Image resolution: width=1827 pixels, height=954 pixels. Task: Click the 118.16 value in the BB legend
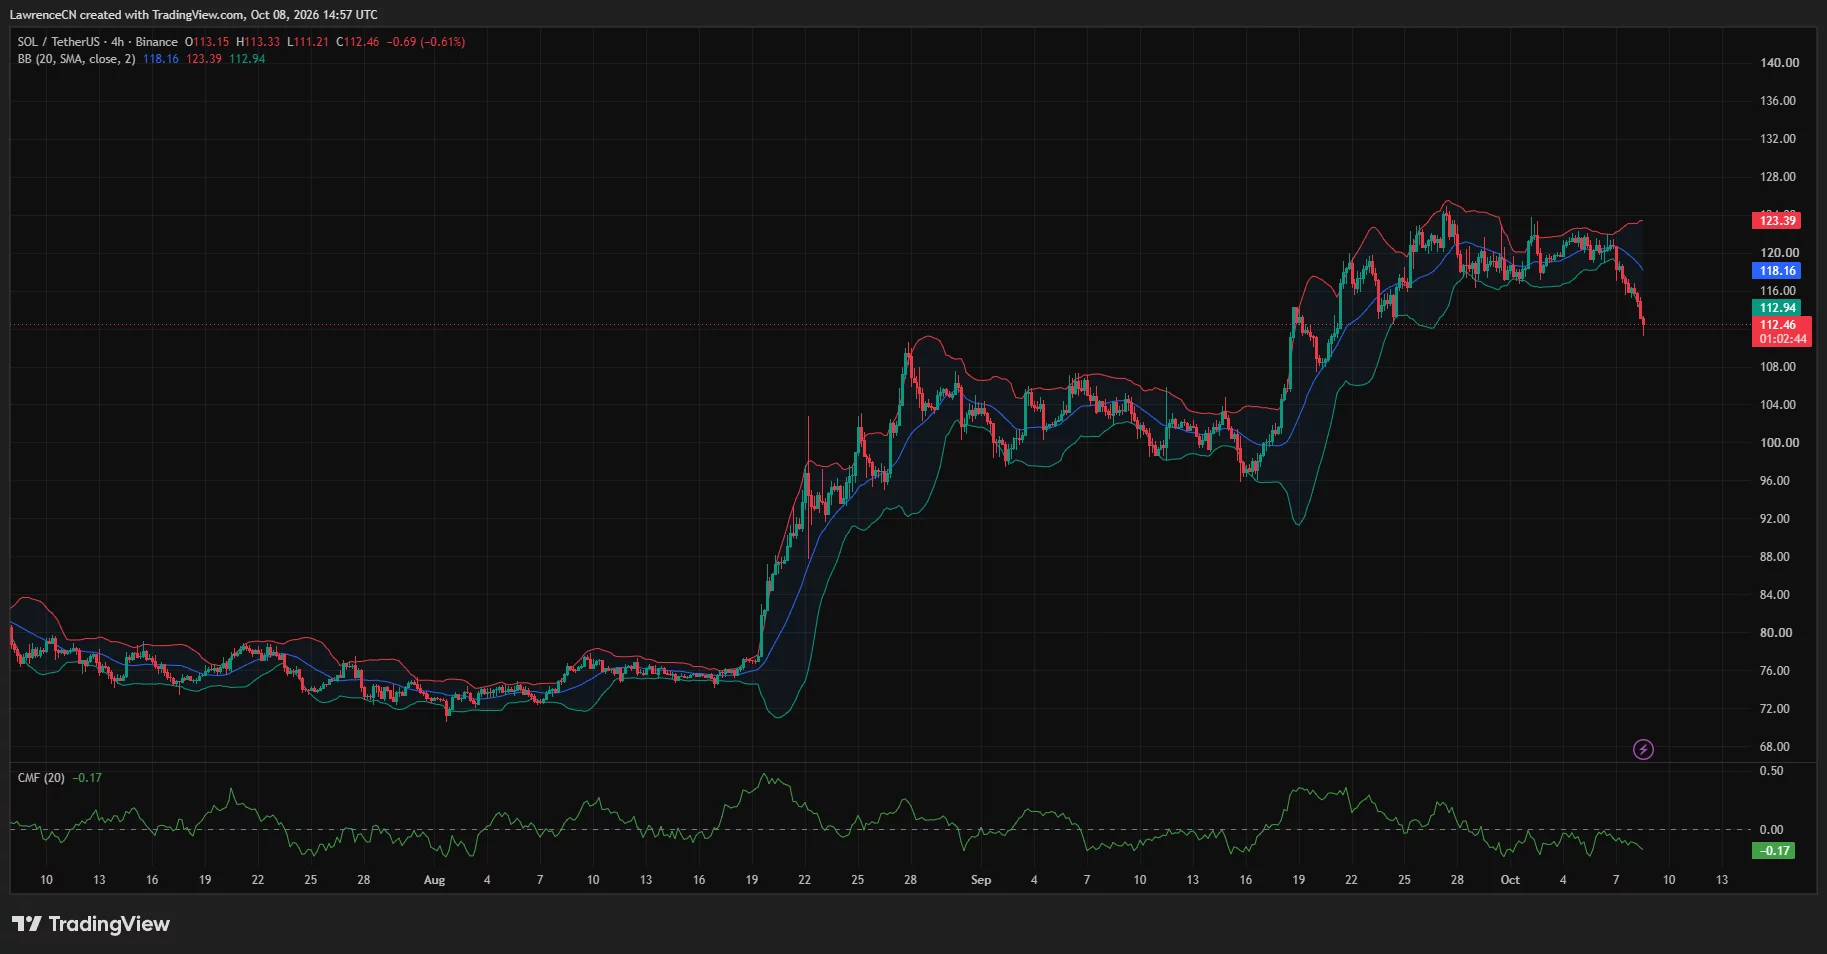click(x=161, y=59)
